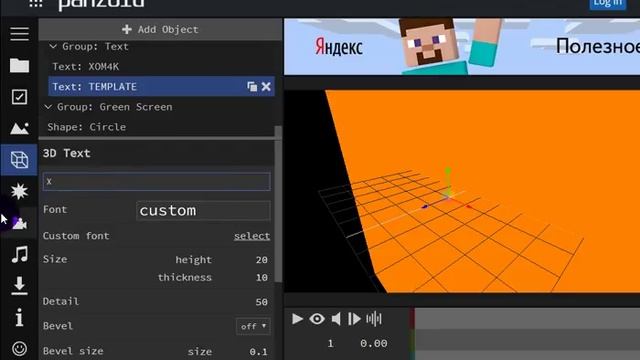Screen dimensions: 640x360
Task: Click the 3D text content input field
Action: point(156,182)
